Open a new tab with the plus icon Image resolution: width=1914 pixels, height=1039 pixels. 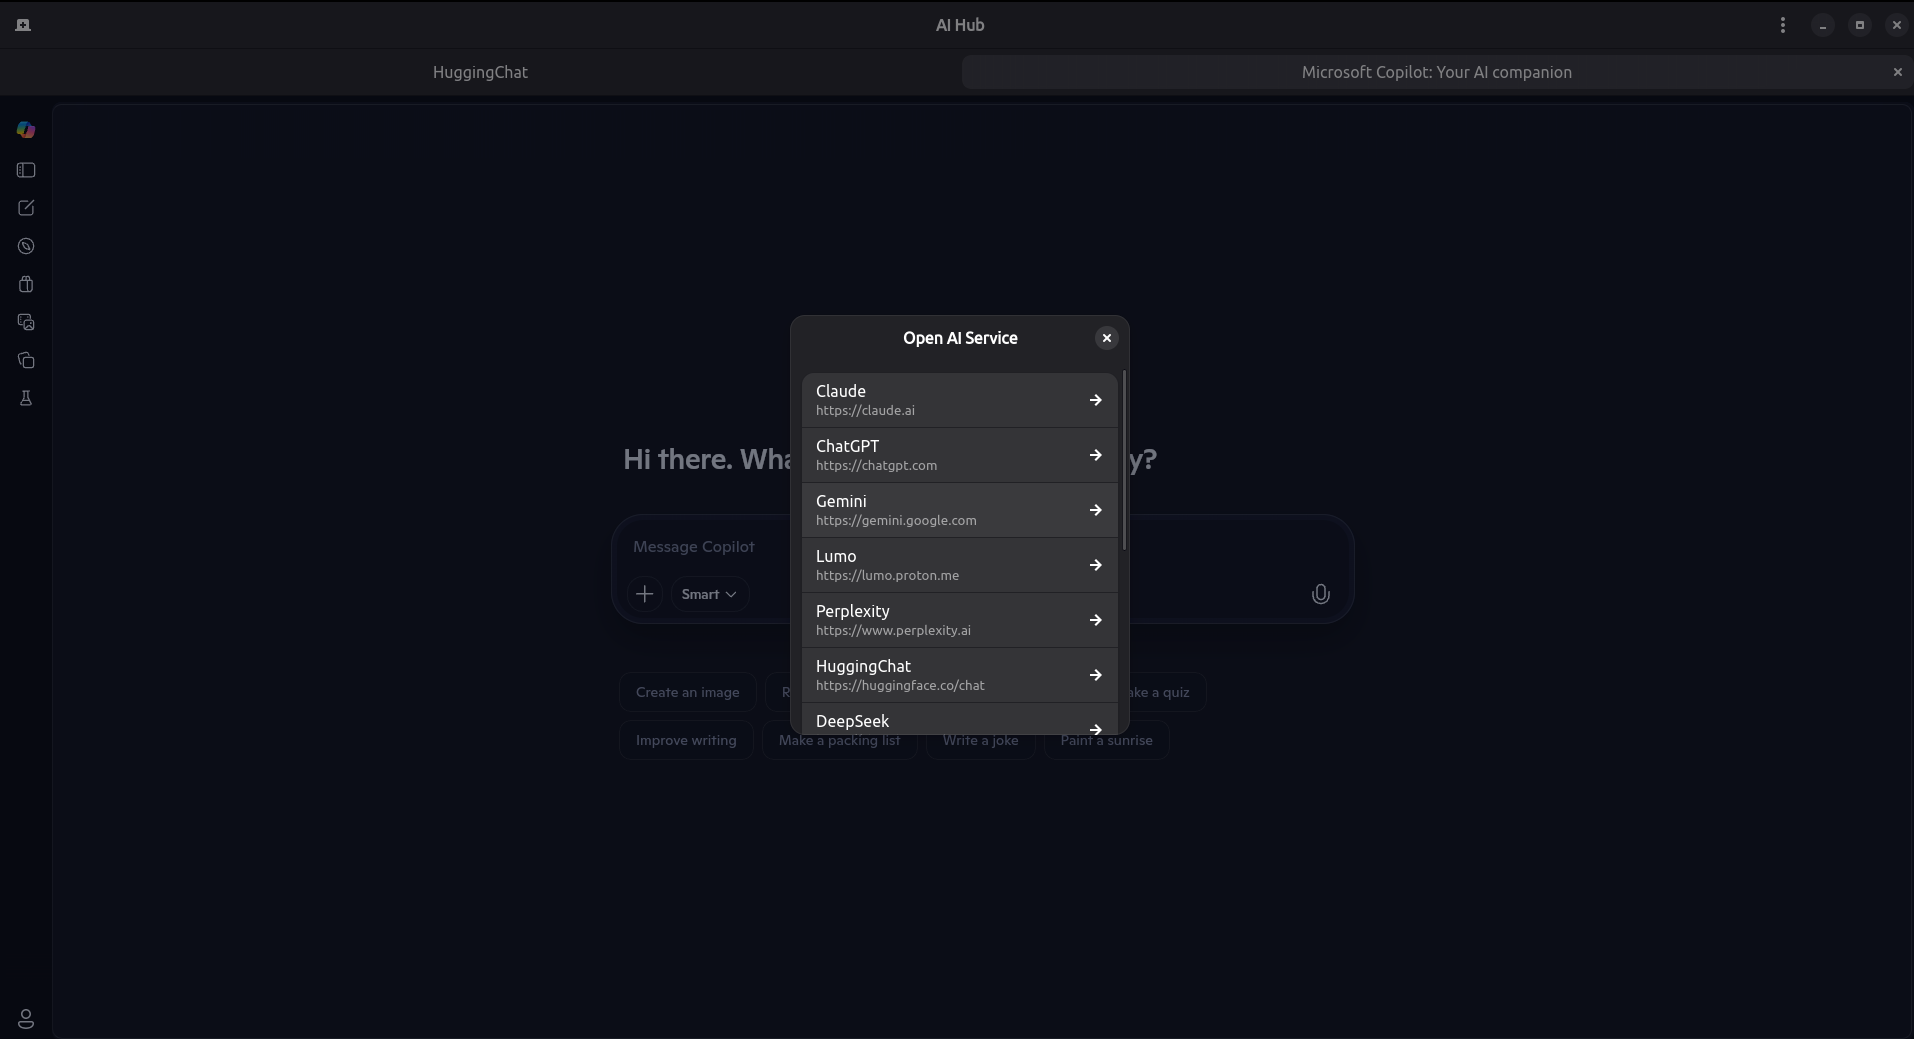(21, 25)
